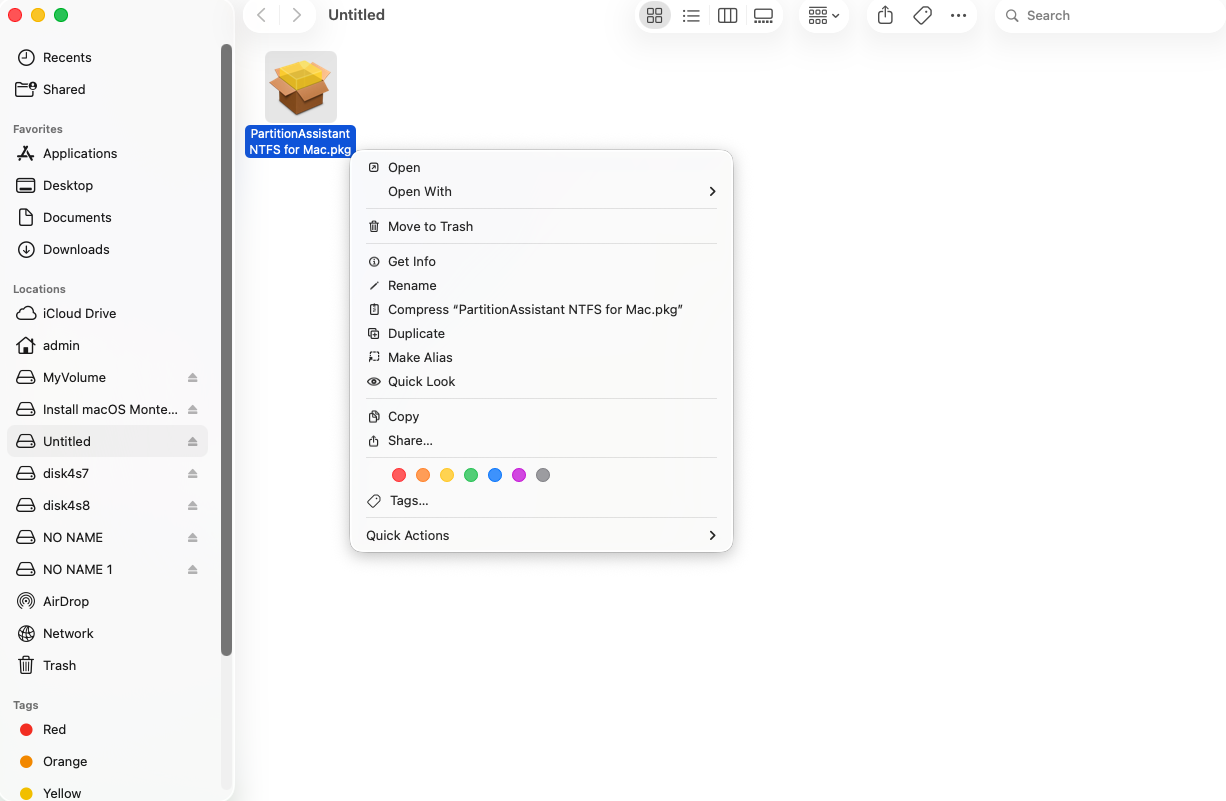Apply the yellow tag color dot
Screen dimensions: 1226x801
tap(447, 475)
